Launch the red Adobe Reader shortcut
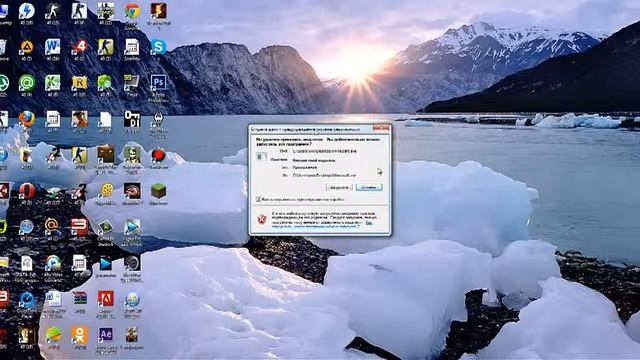The height and width of the screenshot is (360, 640). (106, 299)
